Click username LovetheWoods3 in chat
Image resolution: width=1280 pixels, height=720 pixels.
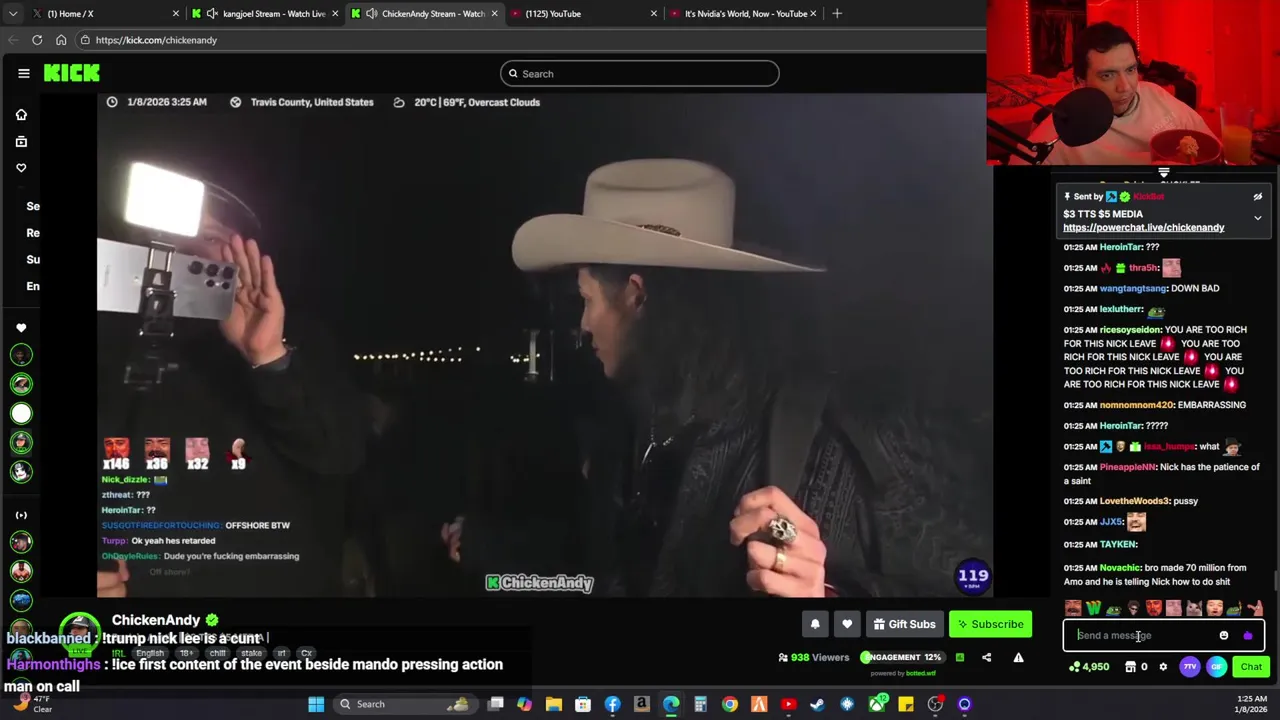tap(1134, 501)
